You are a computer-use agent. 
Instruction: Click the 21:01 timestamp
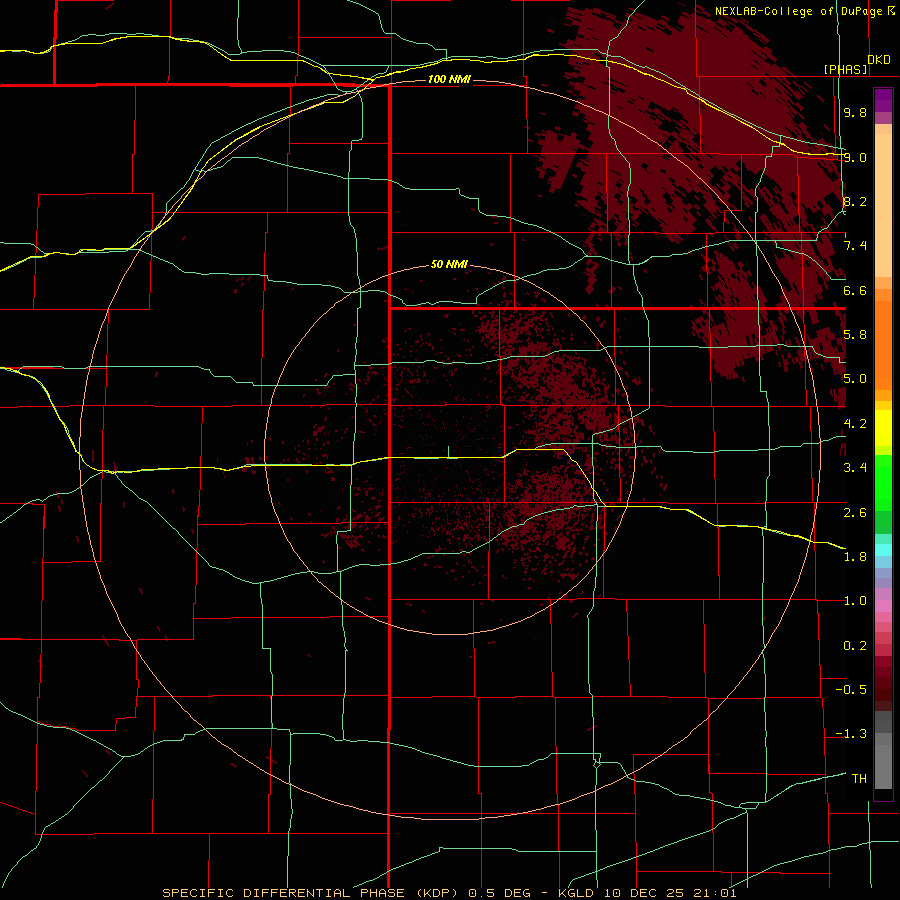(715, 893)
